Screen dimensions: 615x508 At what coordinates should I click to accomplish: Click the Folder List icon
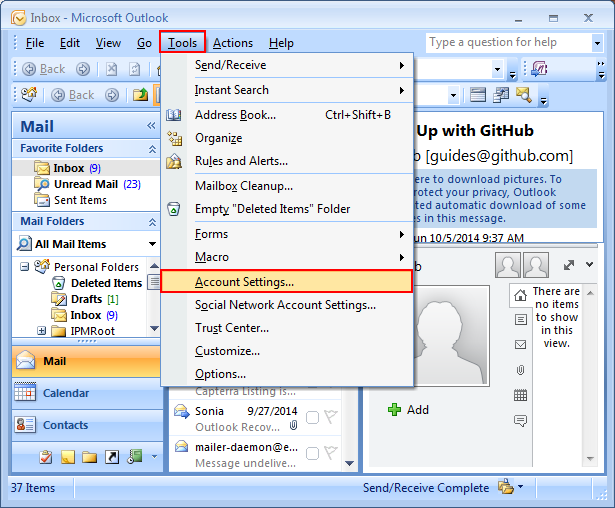pos(89,457)
